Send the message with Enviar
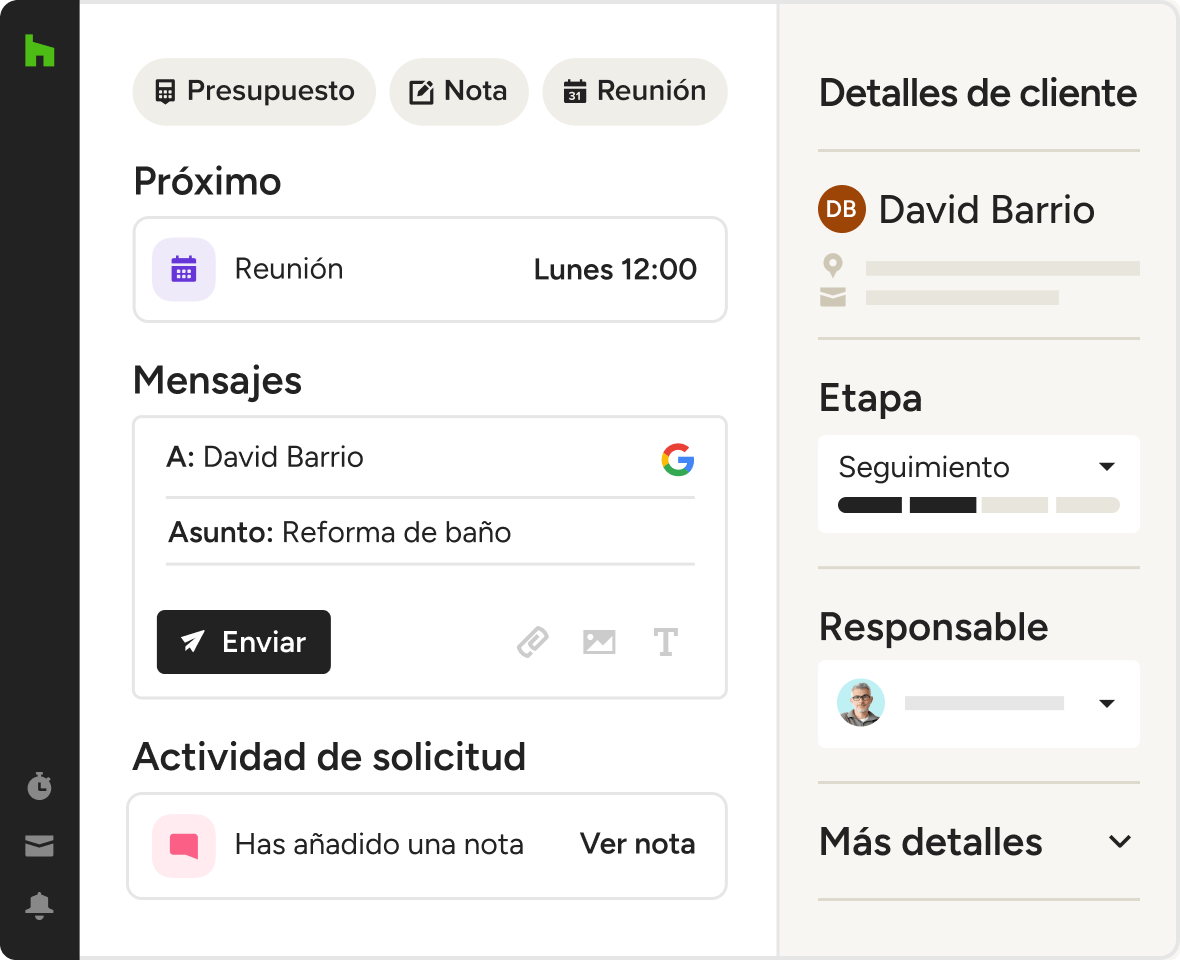The width and height of the screenshot is (1180, 960). [244, 642]
